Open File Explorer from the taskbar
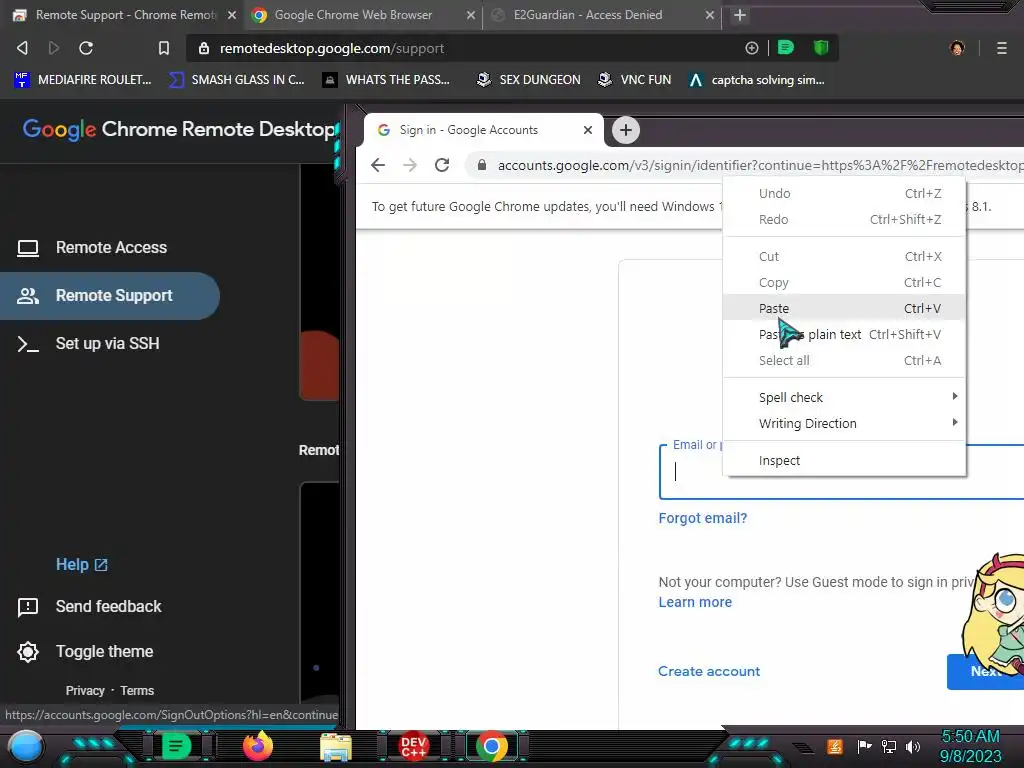The width and height of the screenshot is (1024, 768). [336, 747]
